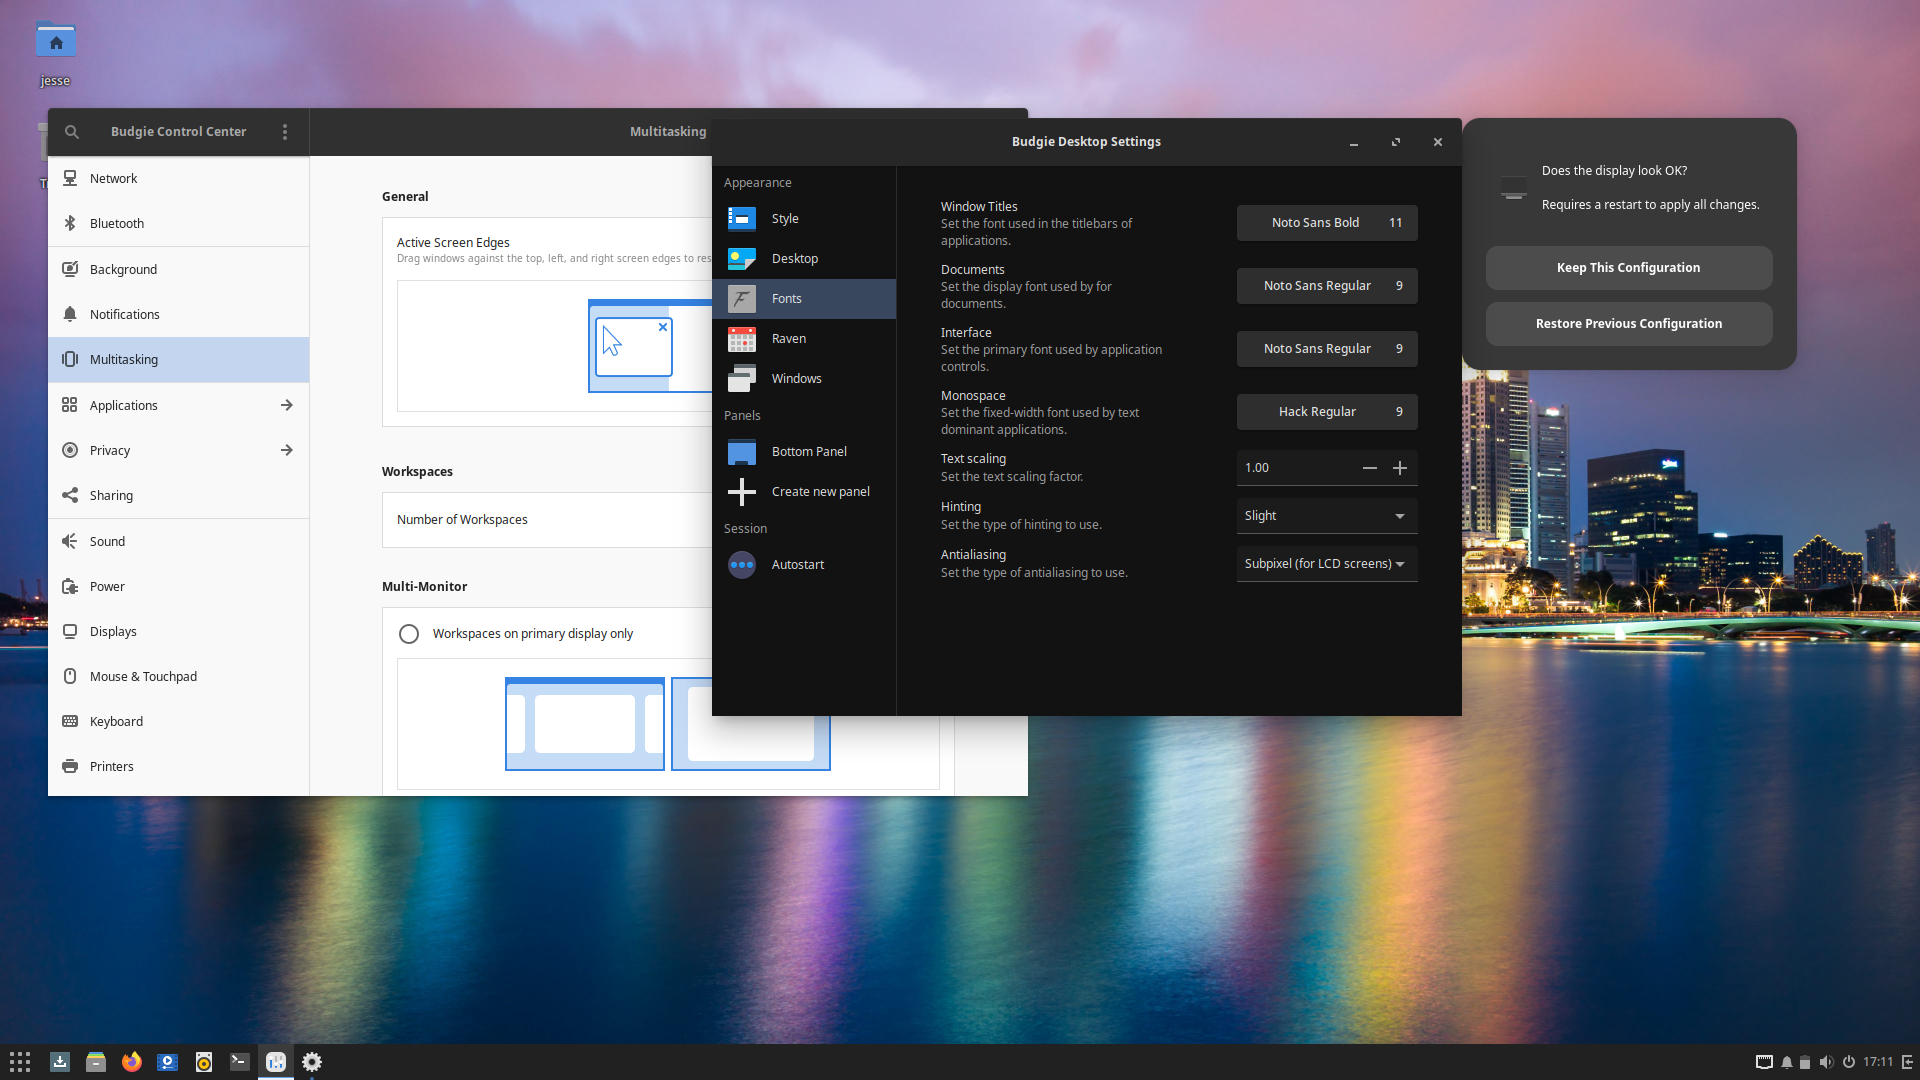The image size is (1920, 1080).
Task: Open the volume control in system tray
Action: point(1826,1062)
